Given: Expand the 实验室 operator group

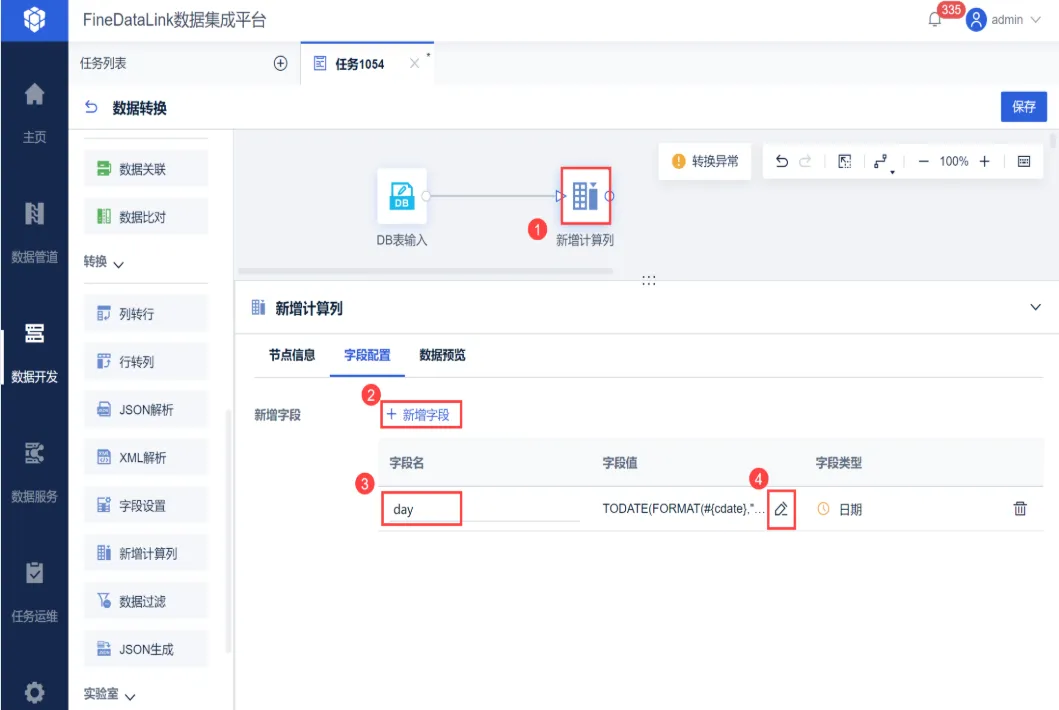Looking at the screenshot, I should click(109, 694).
